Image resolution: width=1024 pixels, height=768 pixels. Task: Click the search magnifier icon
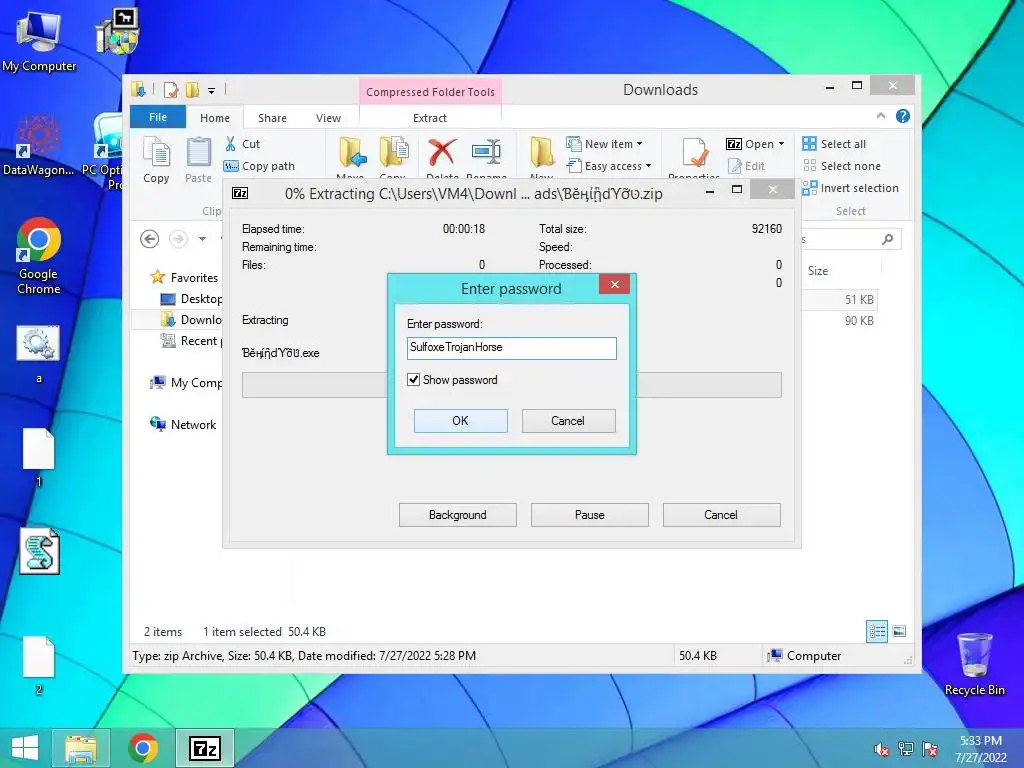click(x=888, y=240)
